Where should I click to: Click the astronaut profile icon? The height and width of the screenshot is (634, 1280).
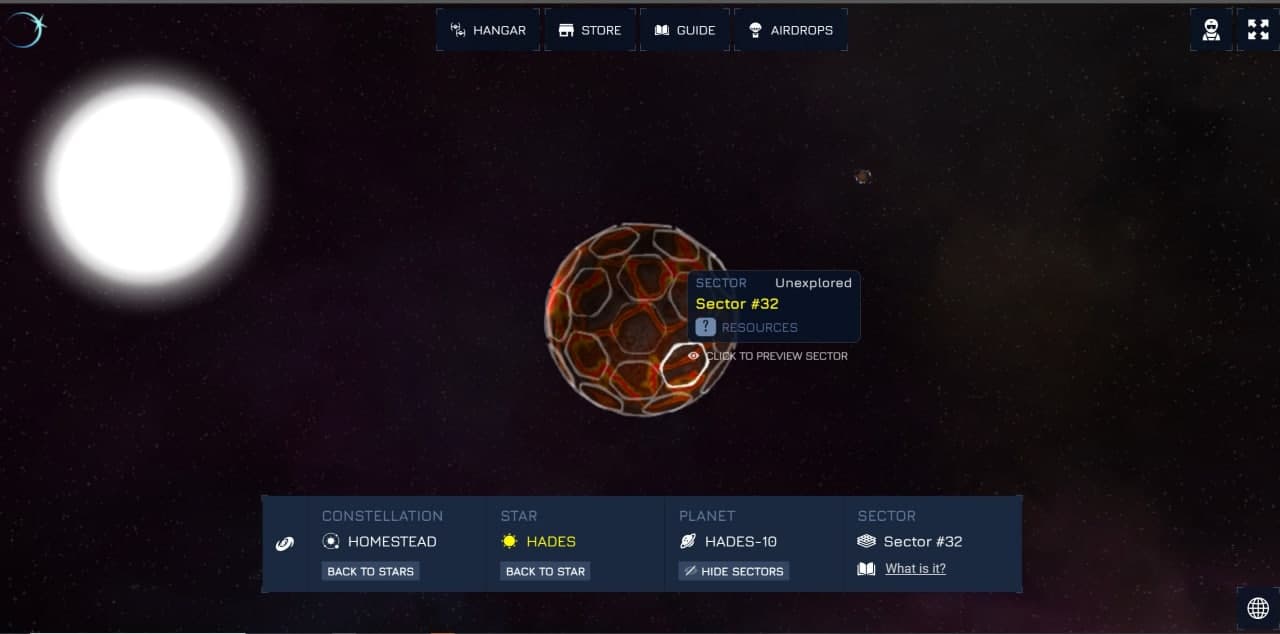[1211, 30]
